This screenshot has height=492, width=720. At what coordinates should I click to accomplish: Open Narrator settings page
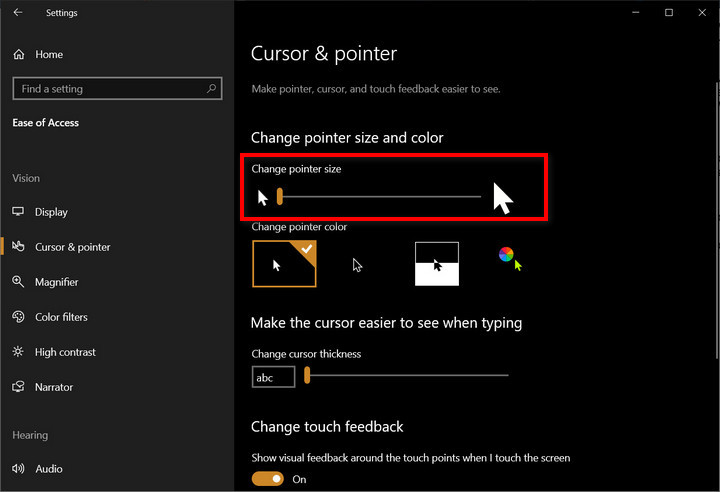pos(54,387)
